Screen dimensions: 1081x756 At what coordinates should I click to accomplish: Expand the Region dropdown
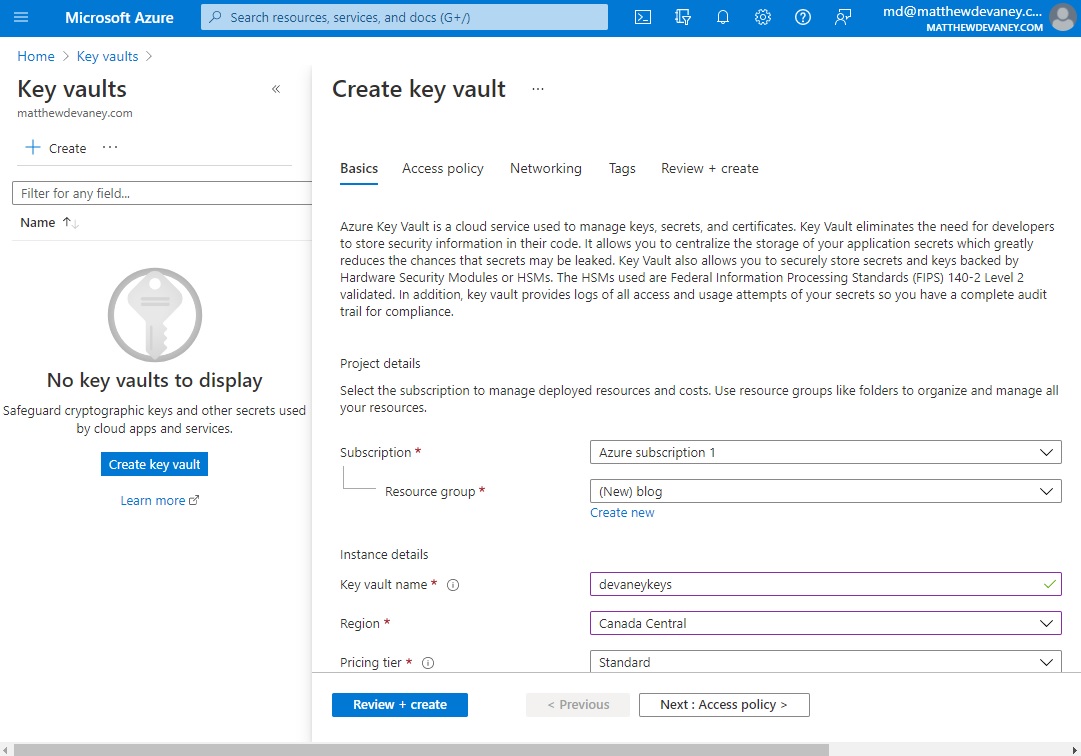click(825, 624)
